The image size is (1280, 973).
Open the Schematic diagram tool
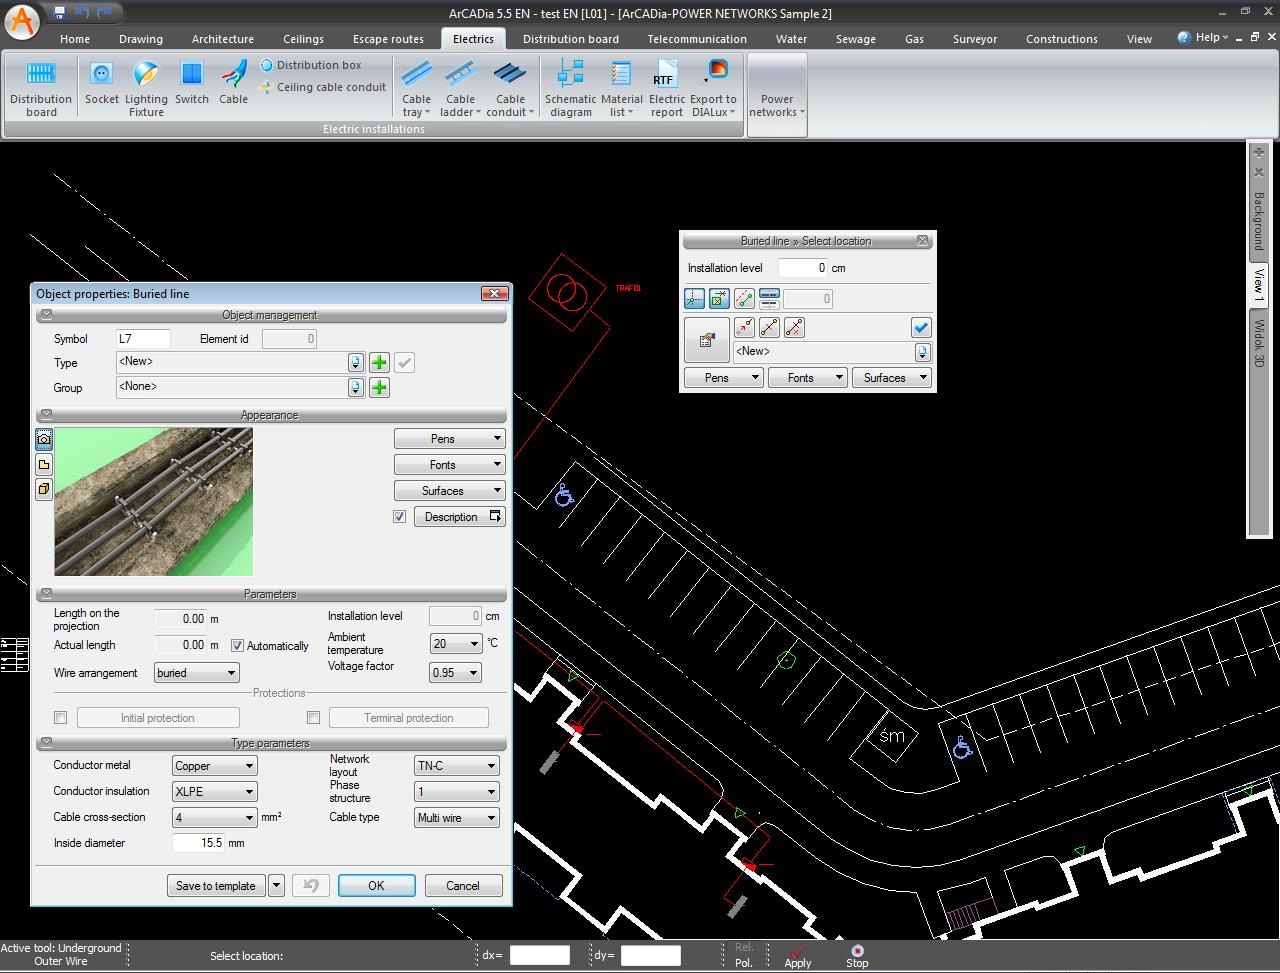click(570, 75)
